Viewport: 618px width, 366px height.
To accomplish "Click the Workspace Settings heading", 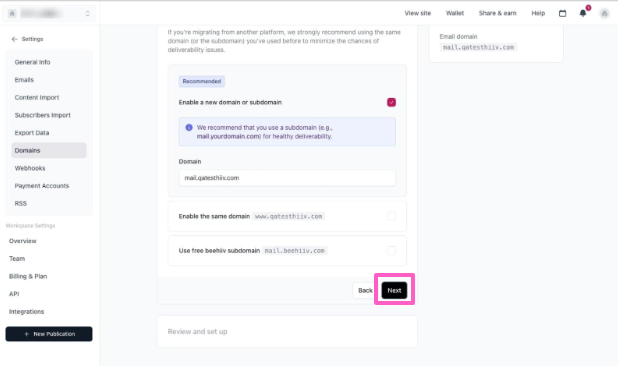I will pyautogui.click(x=30, y=226).
